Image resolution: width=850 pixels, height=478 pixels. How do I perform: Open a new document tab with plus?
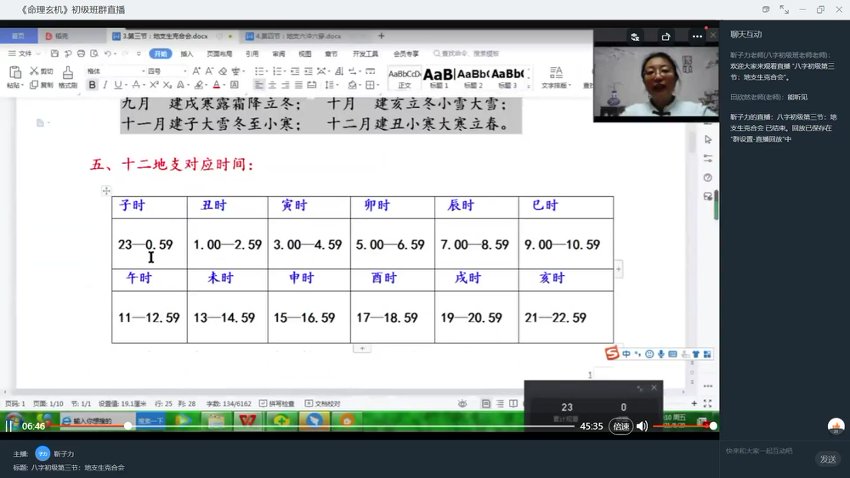[x=381, y=36]
